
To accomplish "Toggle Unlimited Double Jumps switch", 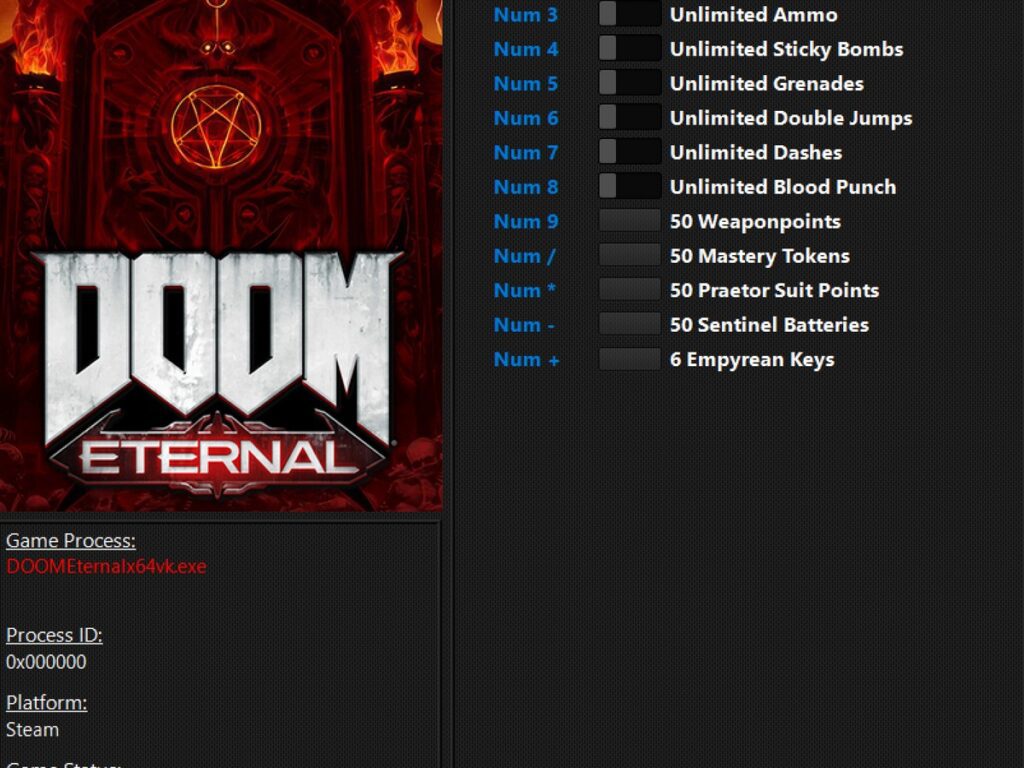I will (630, 118).
